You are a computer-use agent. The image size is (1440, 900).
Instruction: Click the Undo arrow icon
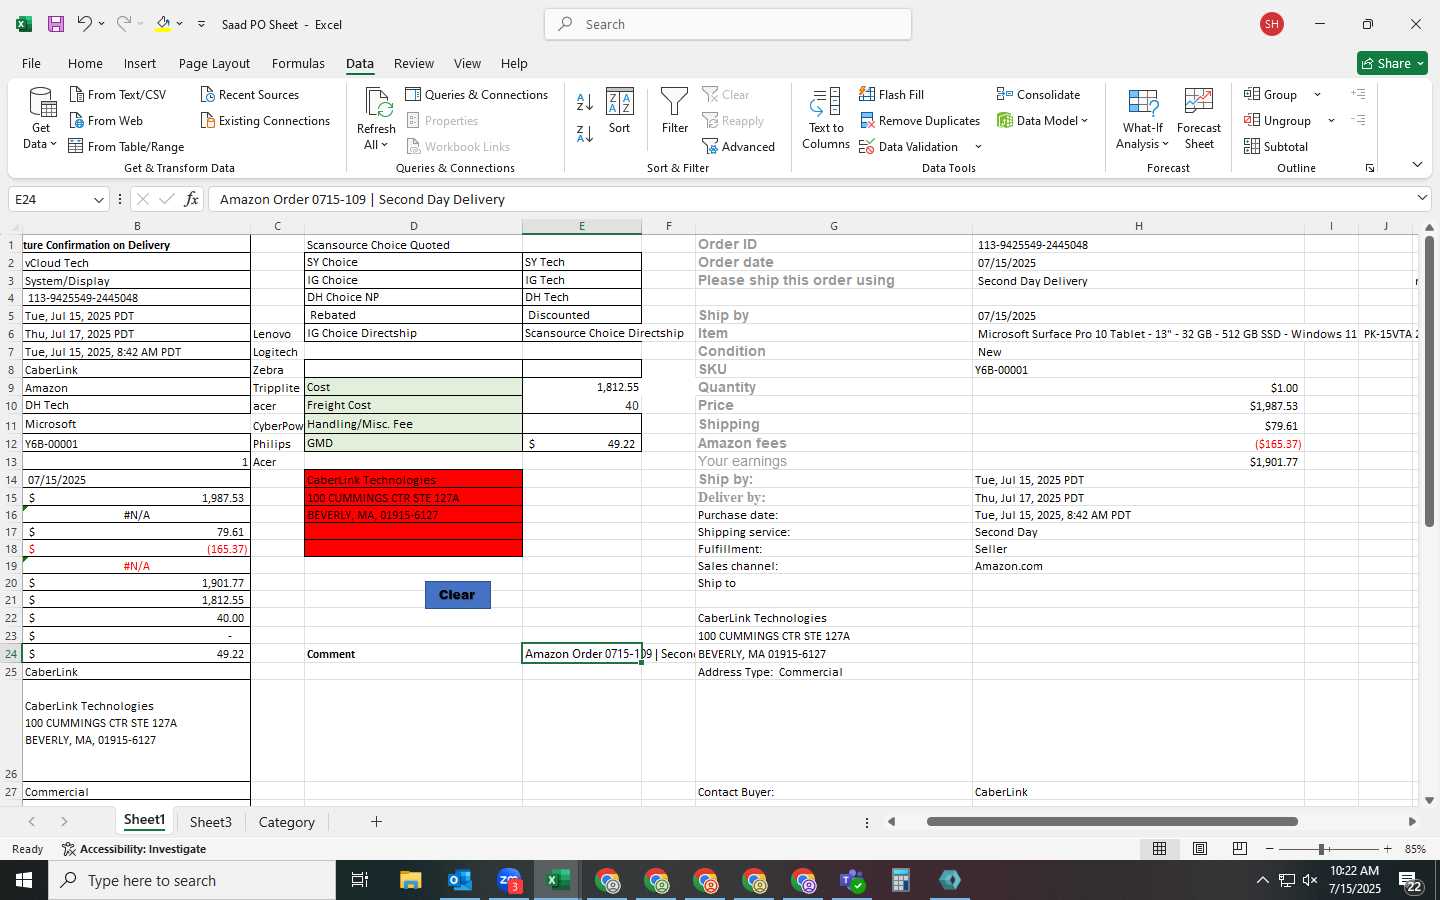click(x=85, y=24)
